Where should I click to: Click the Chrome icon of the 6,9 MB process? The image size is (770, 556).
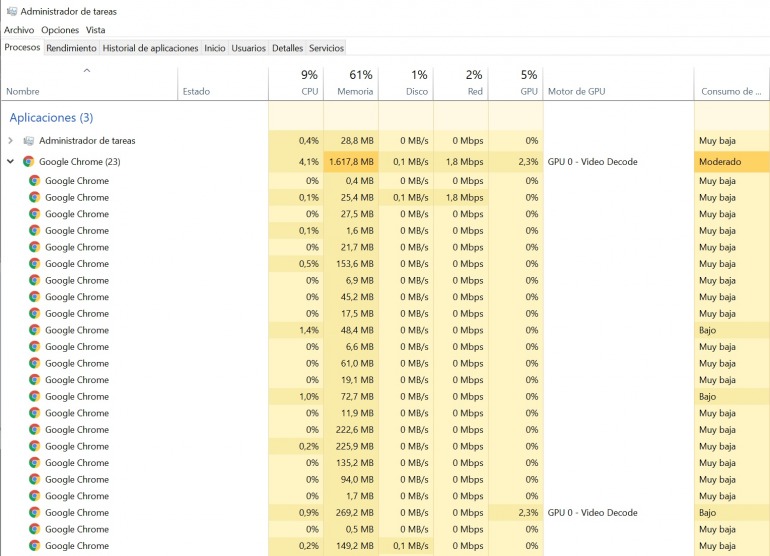click(x=34, y=280)
